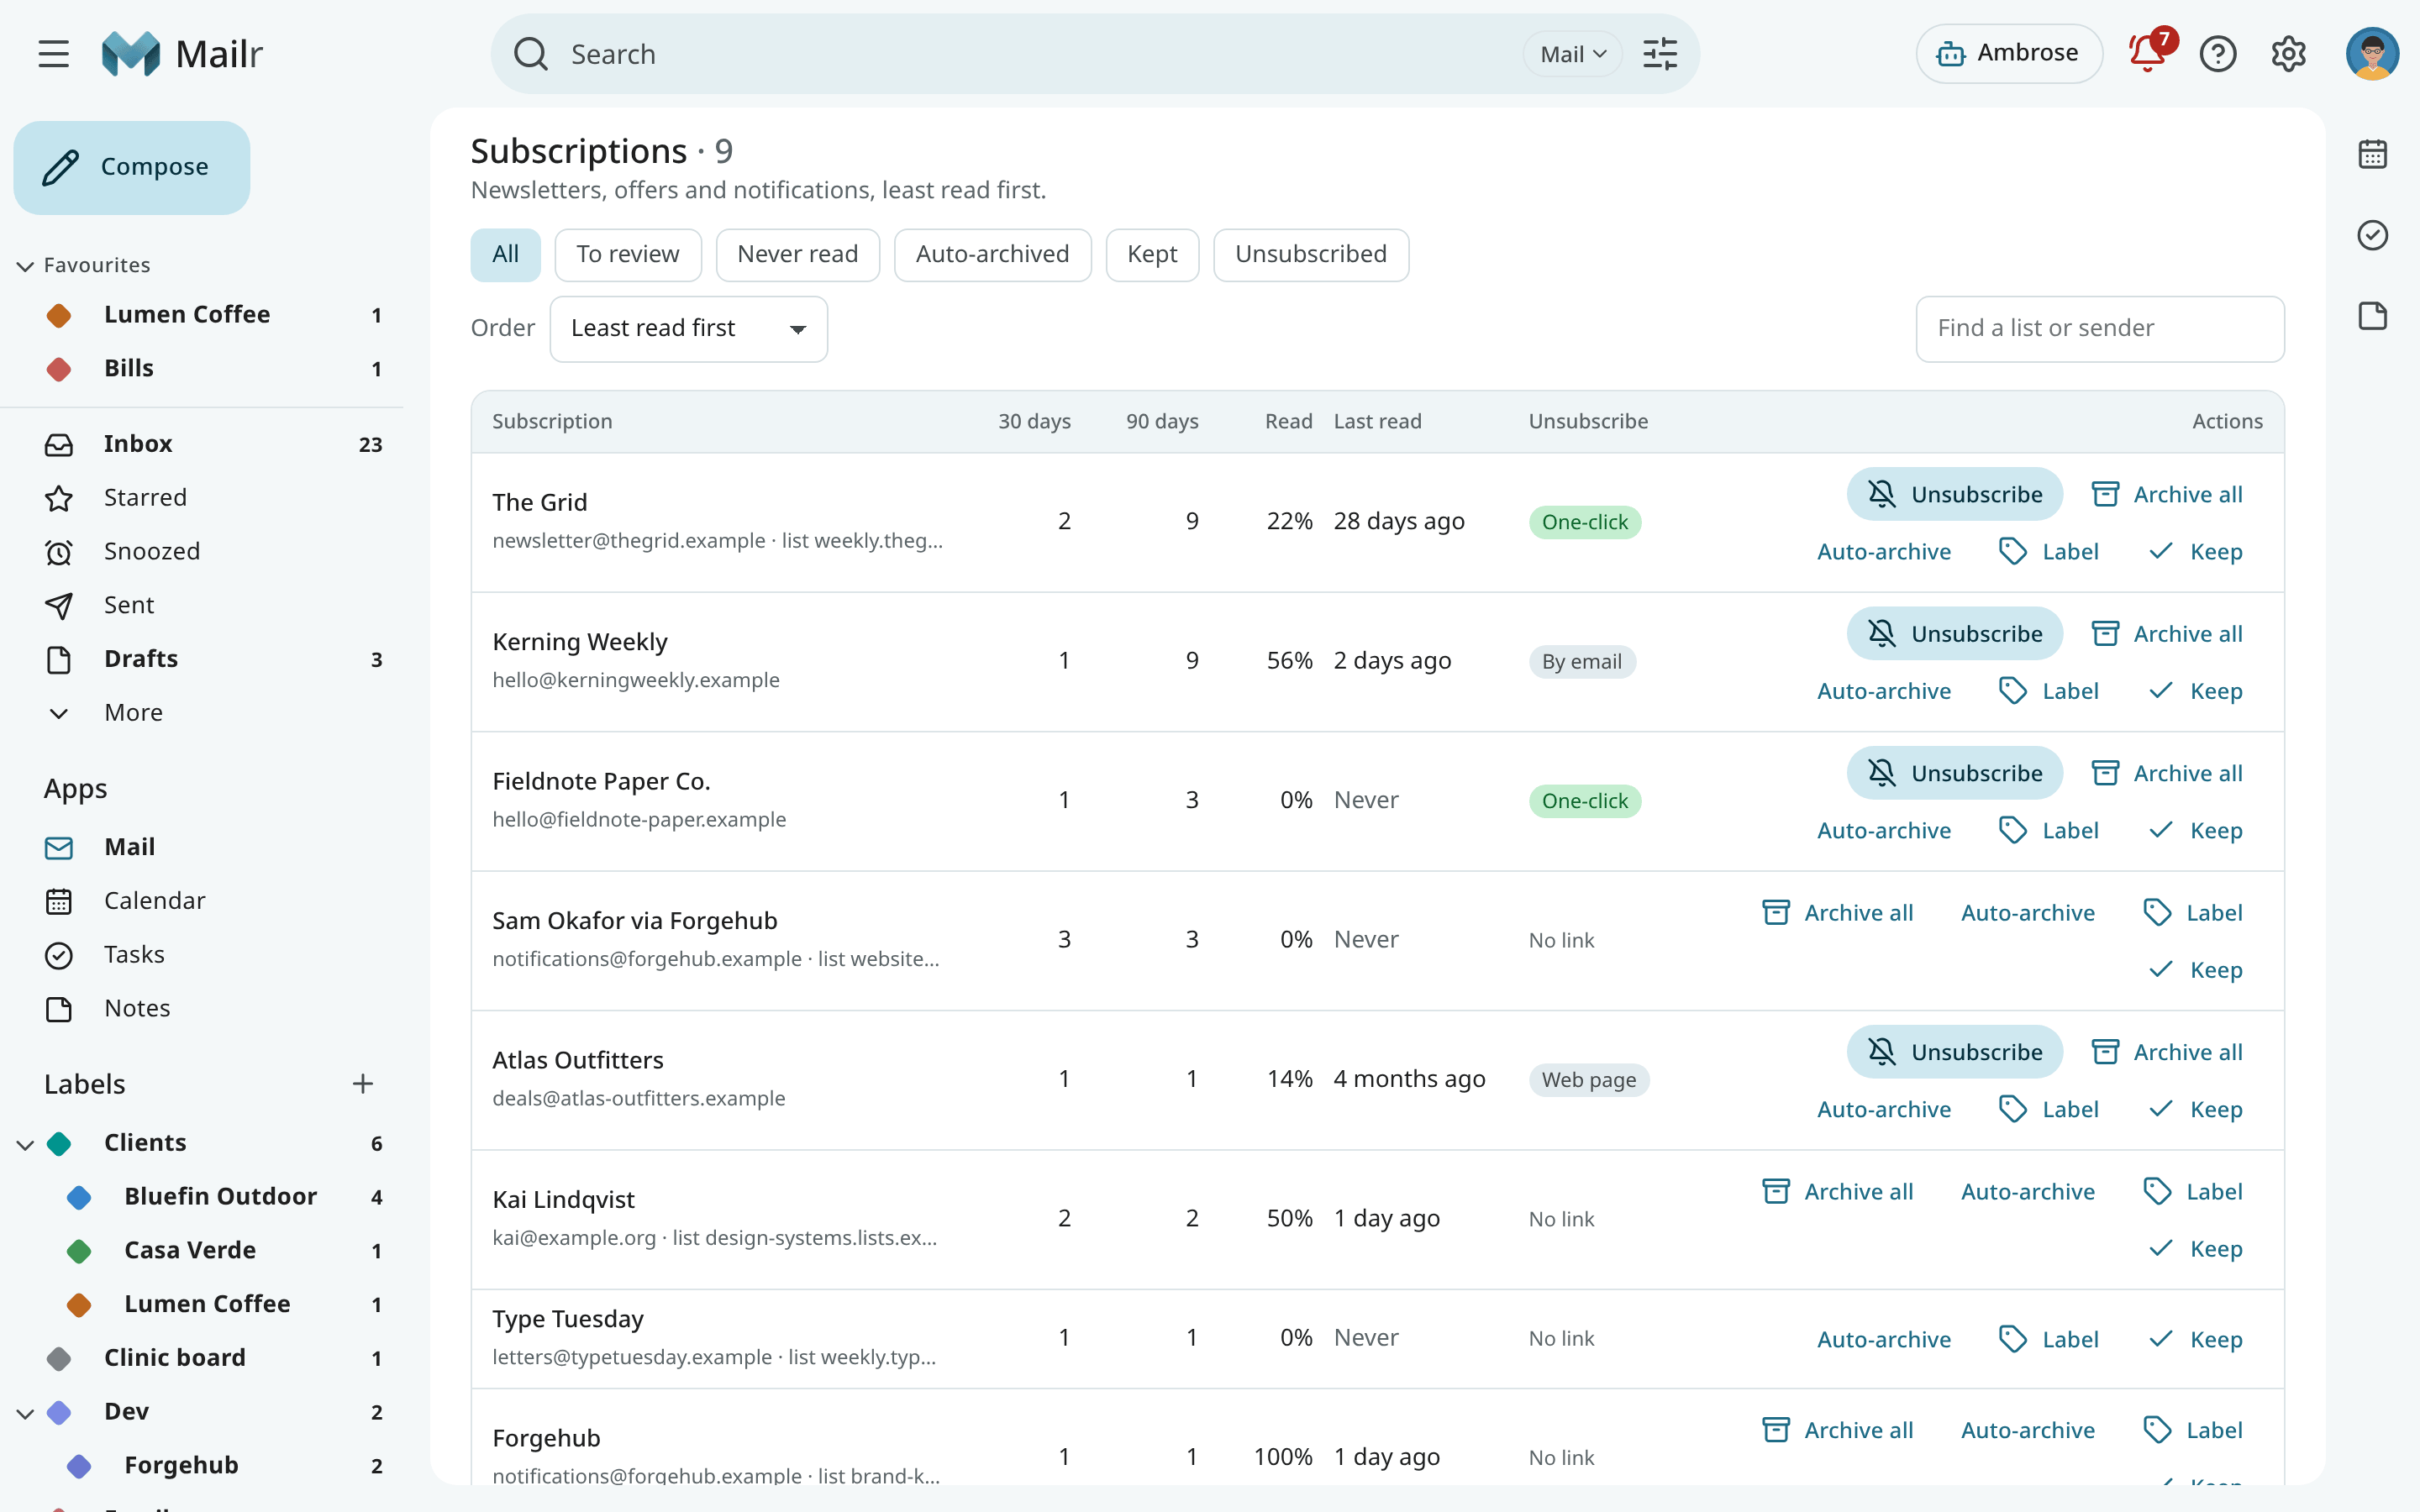Select the Unsubscribed filter tab
Image resolution: width=2420 pixels, height=1512 pixels.
tap(1311, 255)
